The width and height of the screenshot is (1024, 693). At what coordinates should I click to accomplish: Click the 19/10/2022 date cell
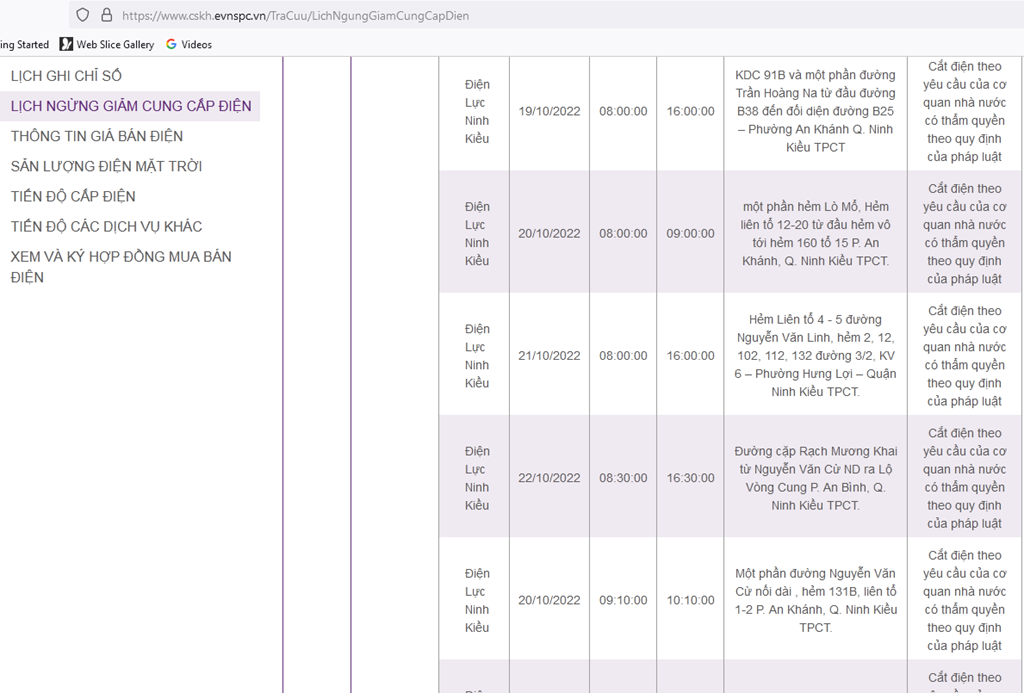coord(549,111)
